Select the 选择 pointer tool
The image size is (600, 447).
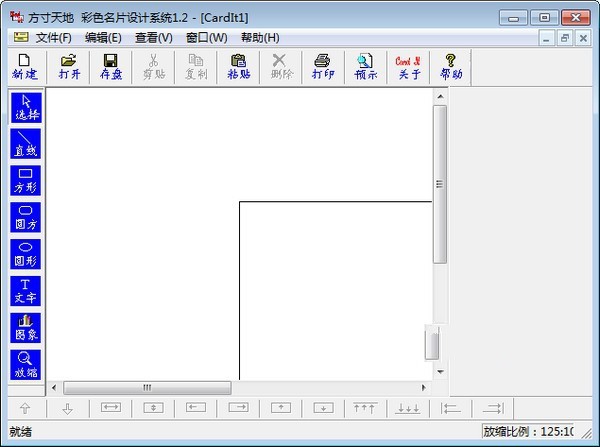[26, 108]
